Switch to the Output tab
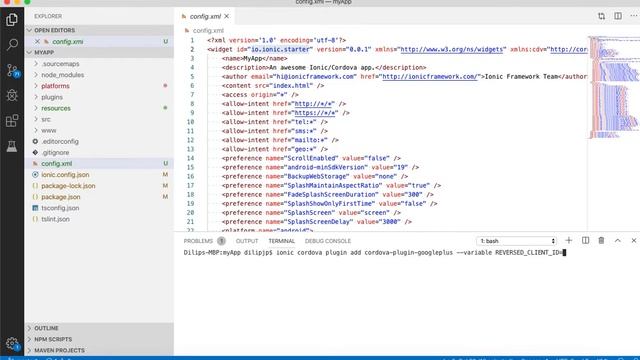This screenshot has height=360, width=640. coord(247,241)
